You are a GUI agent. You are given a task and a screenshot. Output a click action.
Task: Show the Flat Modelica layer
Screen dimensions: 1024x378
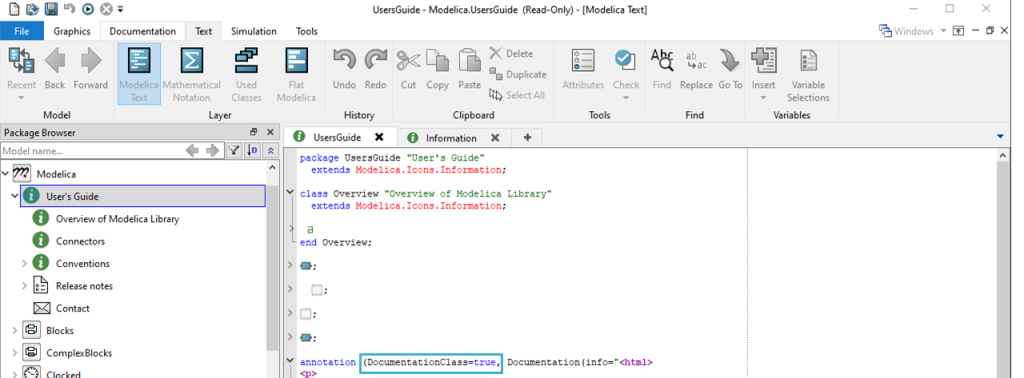point(296,74)
